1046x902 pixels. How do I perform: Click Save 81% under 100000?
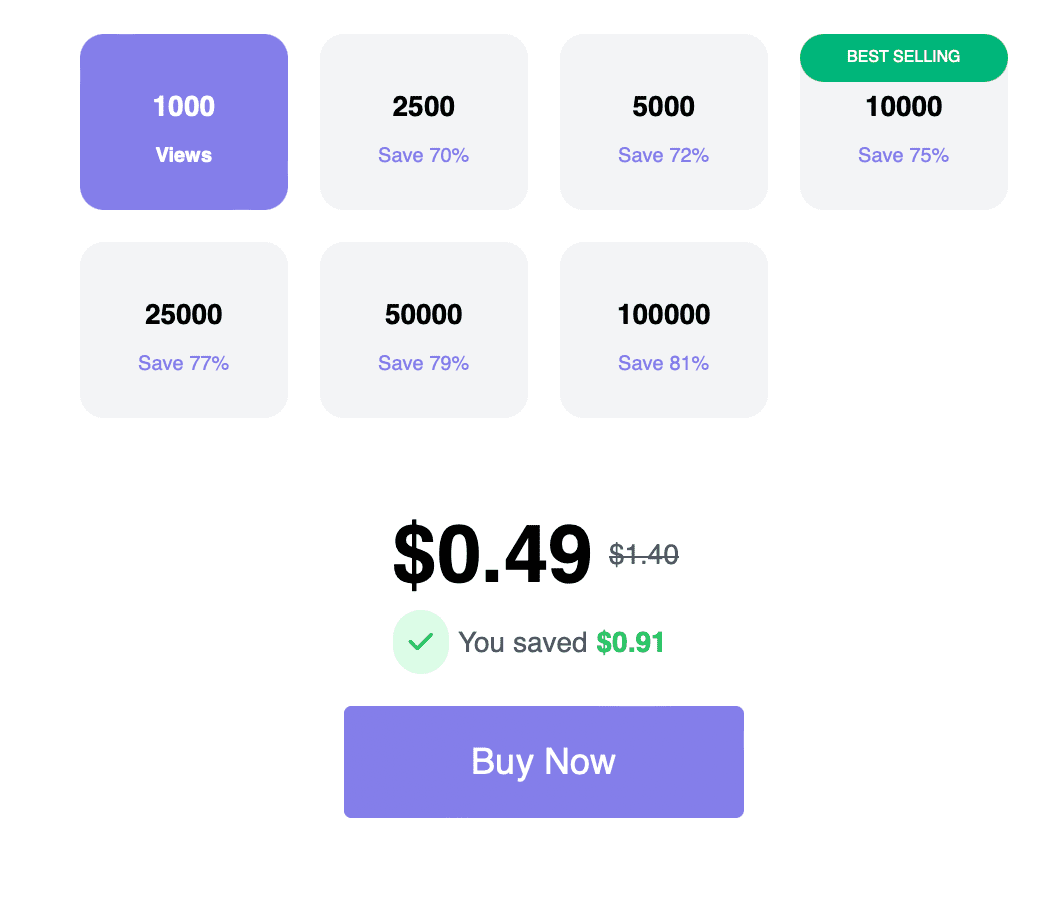[x=664, y=363]
